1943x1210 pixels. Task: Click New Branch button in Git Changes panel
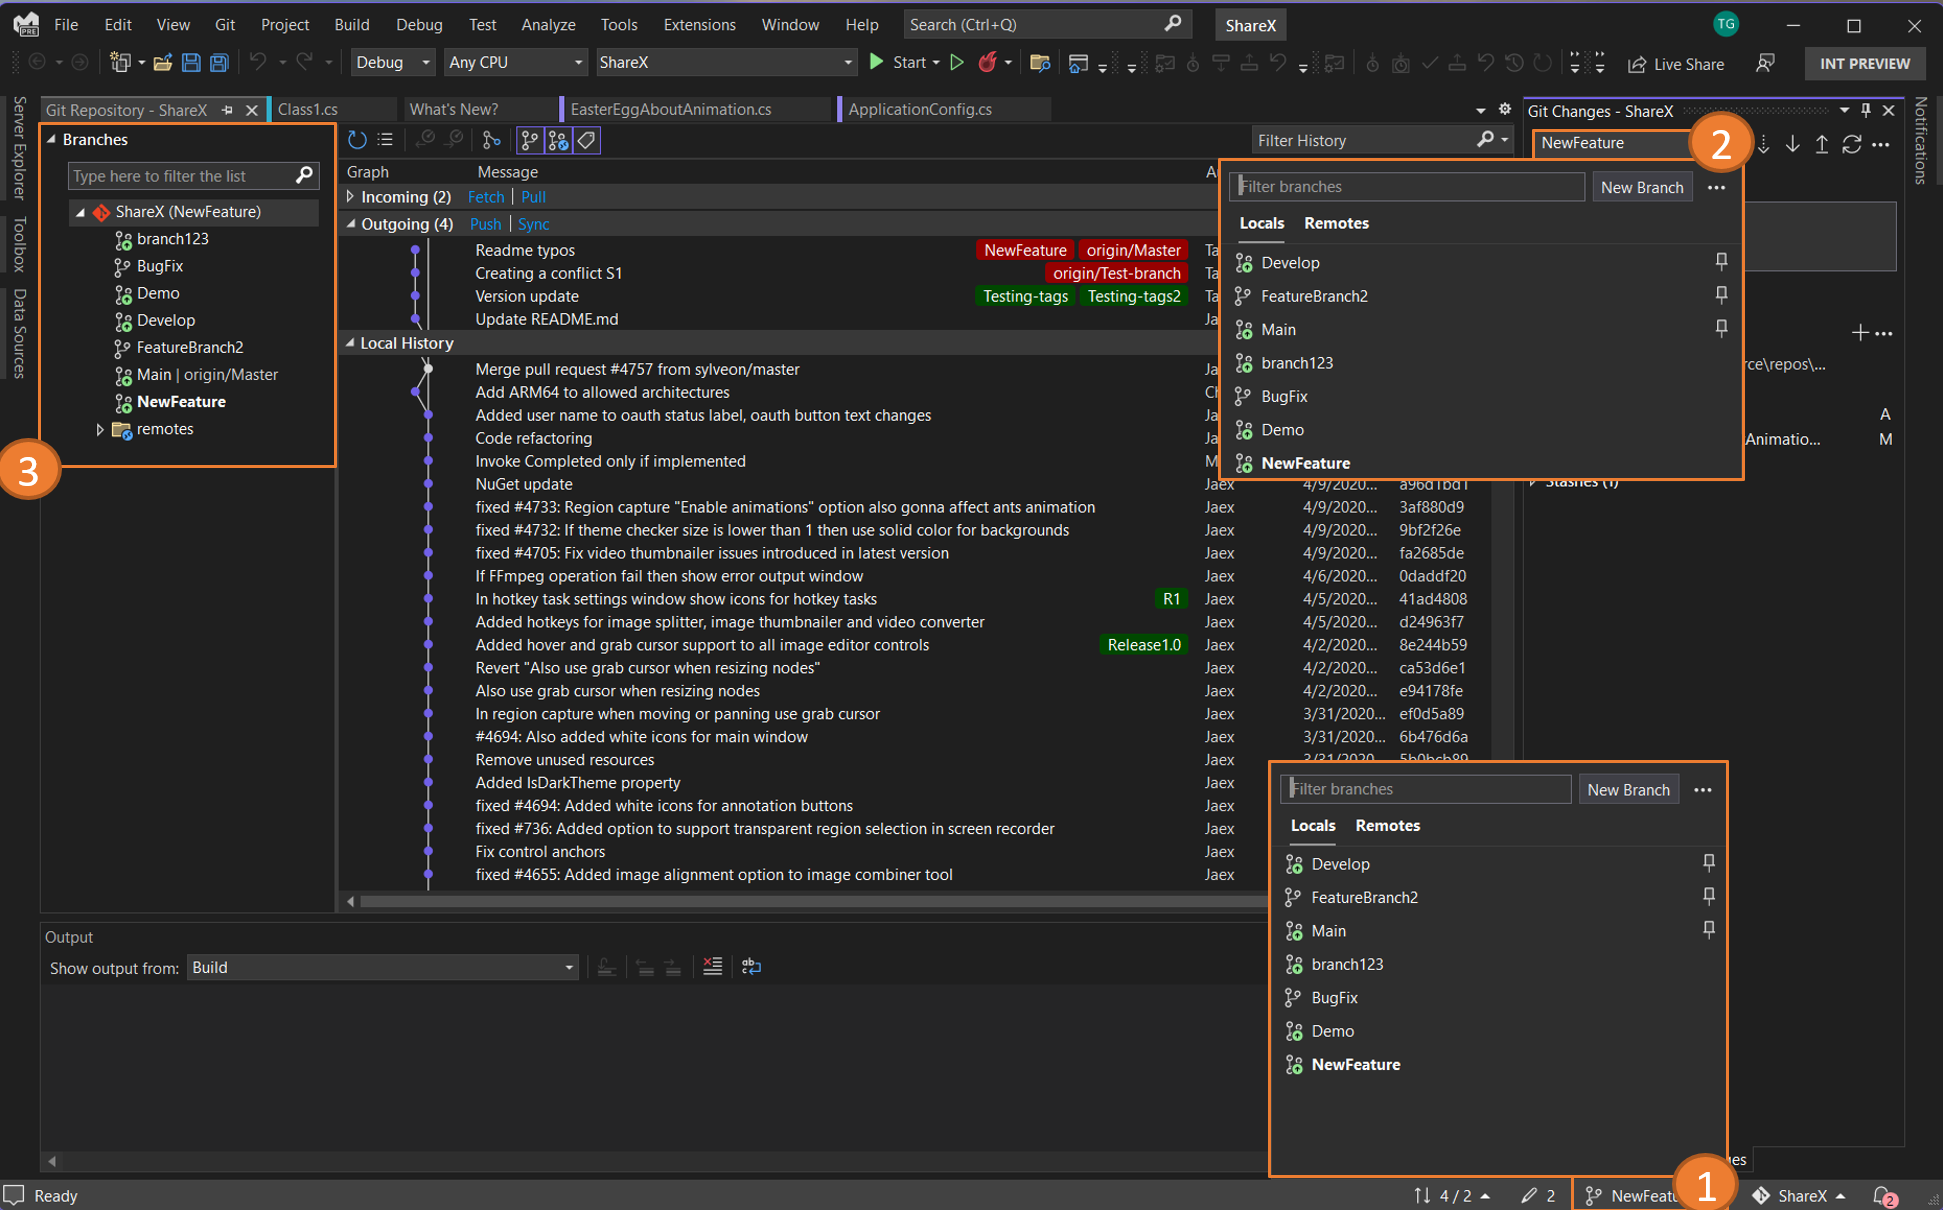1641,185
